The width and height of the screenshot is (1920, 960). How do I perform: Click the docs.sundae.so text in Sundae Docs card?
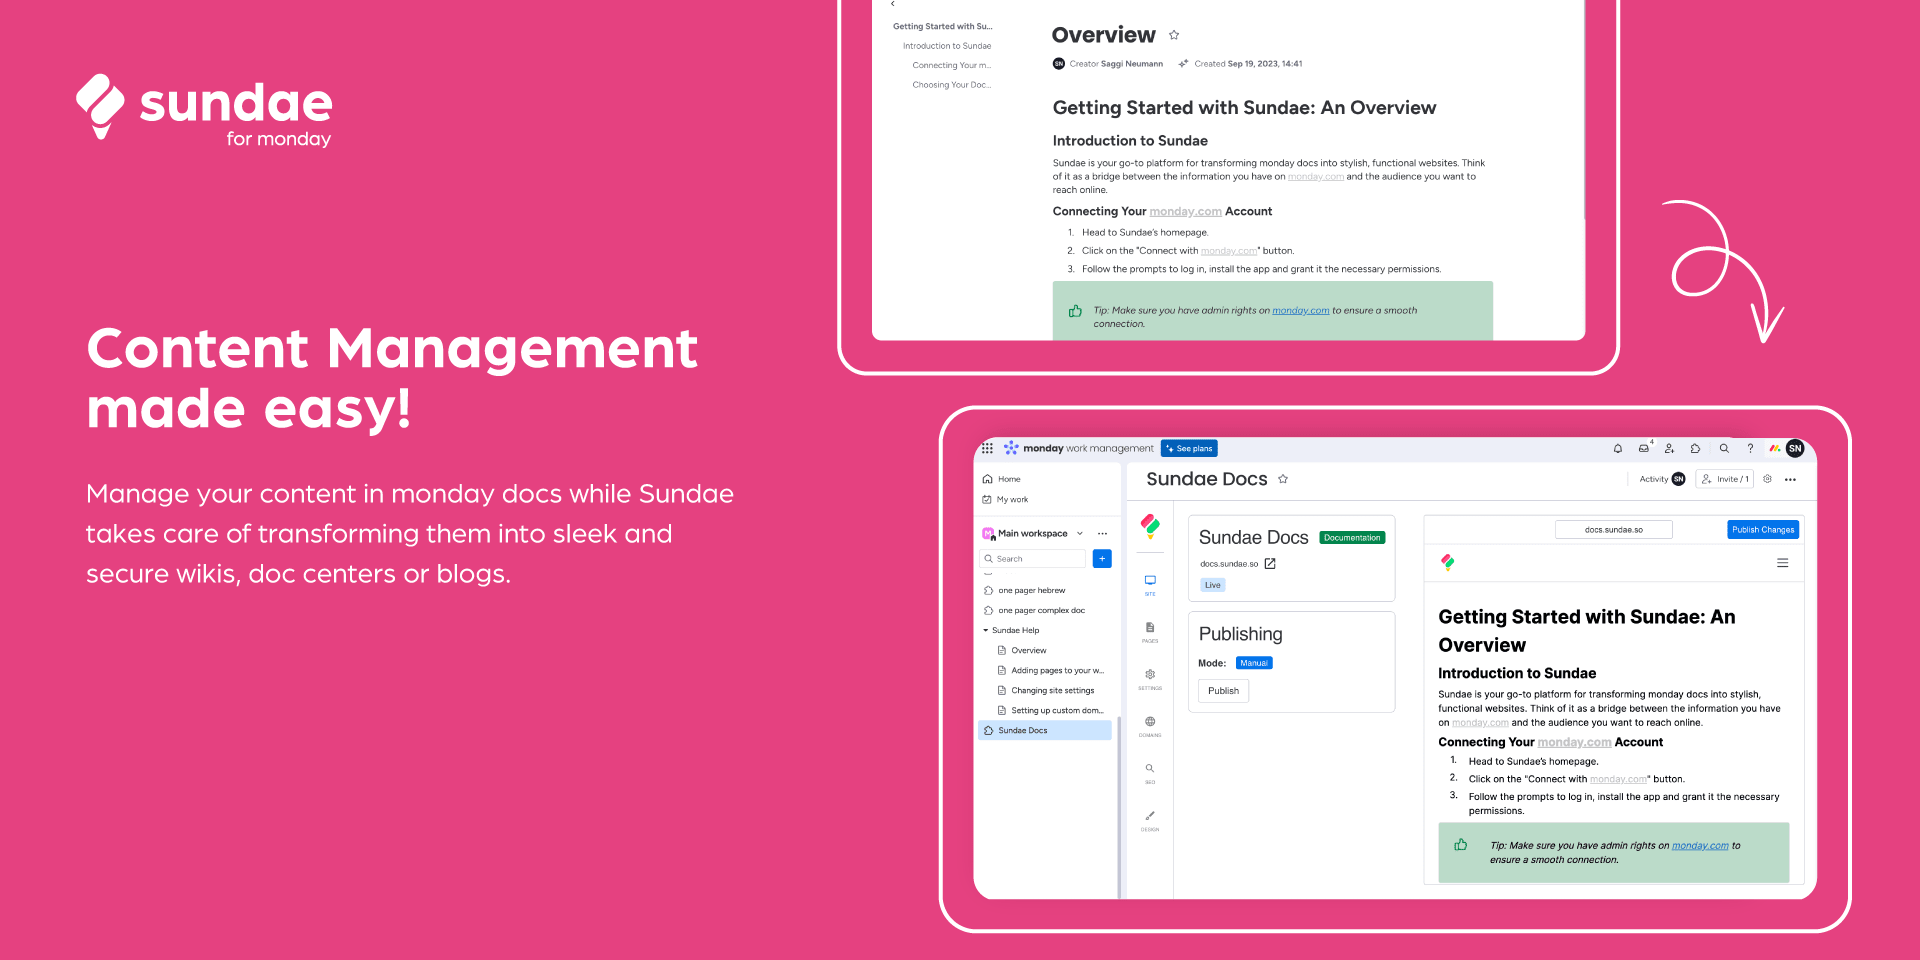[1229, 564]
